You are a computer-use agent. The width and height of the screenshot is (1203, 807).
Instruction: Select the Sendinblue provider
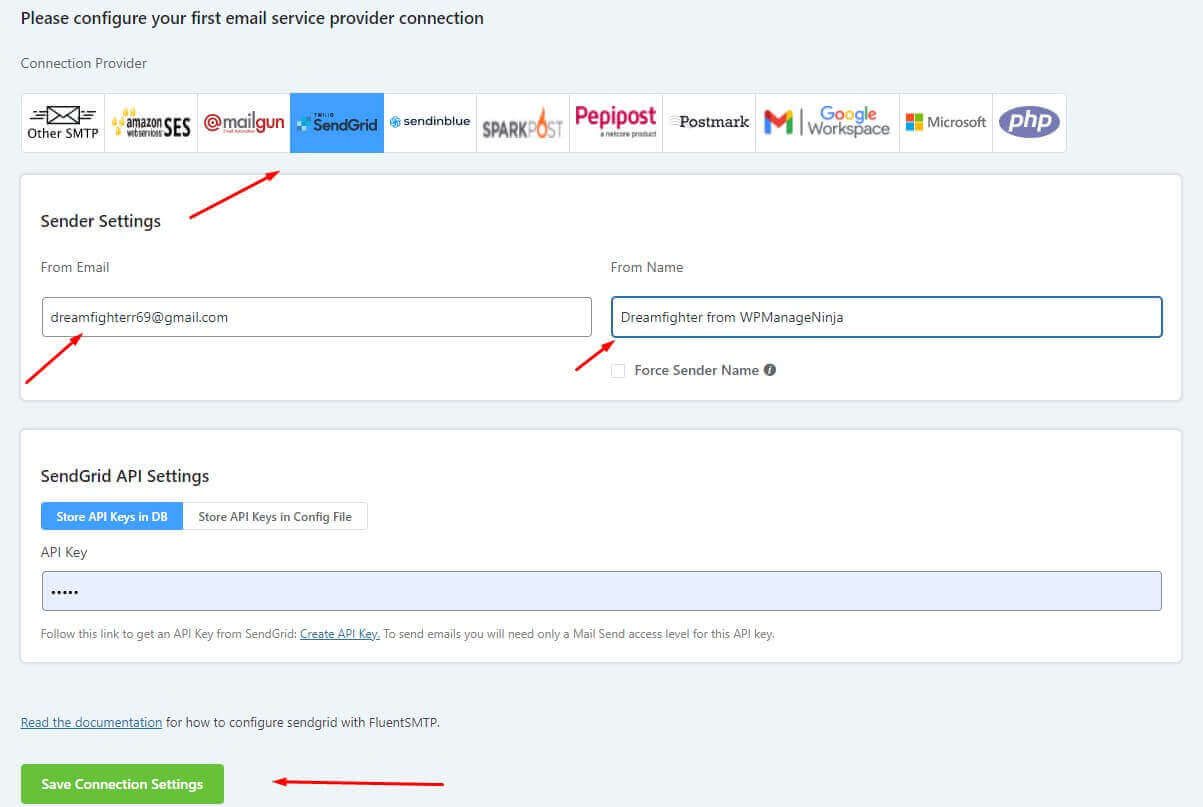pyautogui.click(x=430, y=123)
